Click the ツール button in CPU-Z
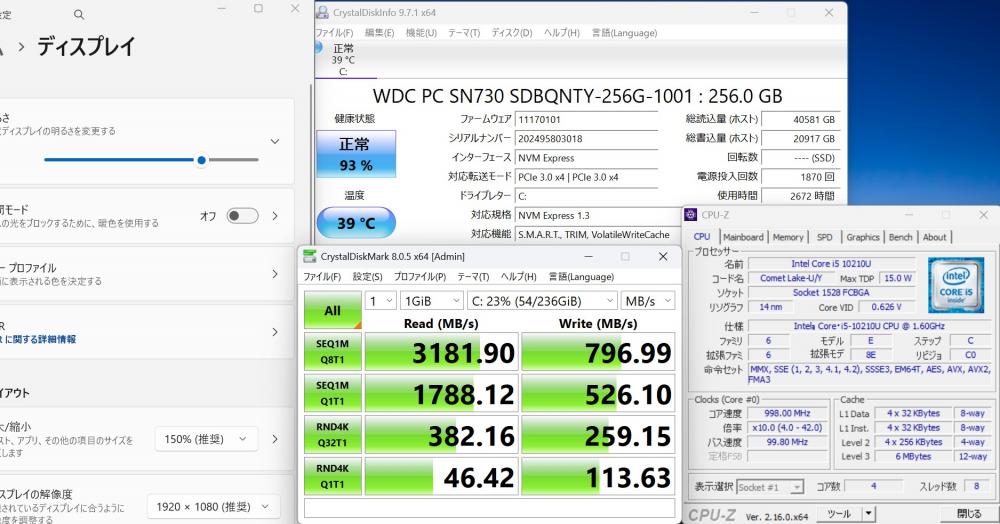The image size is (1000, 524). tap(839, 513)
